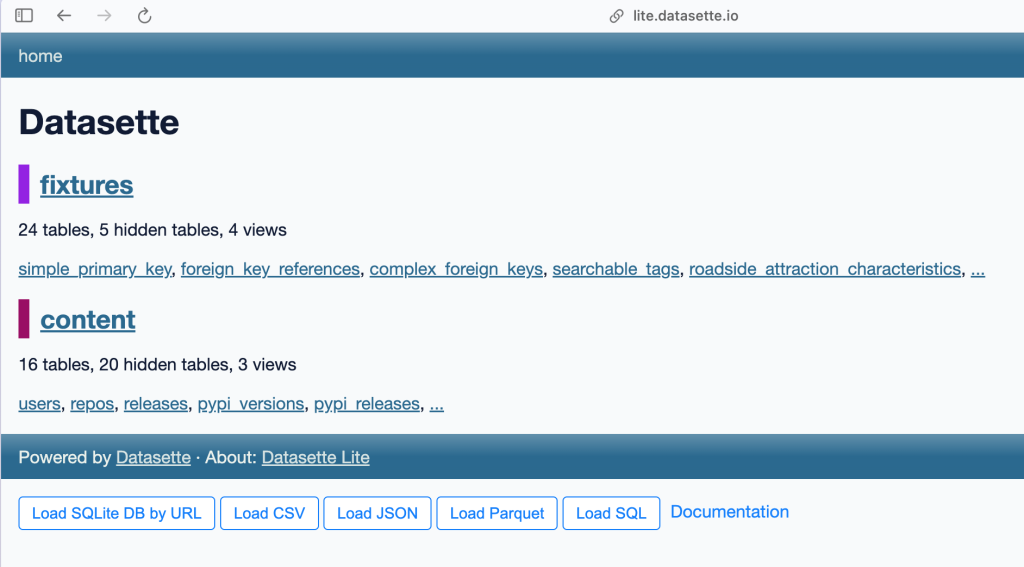Open the pypi_versions table
The image size is (1024, 567).
tap(251, 404)
